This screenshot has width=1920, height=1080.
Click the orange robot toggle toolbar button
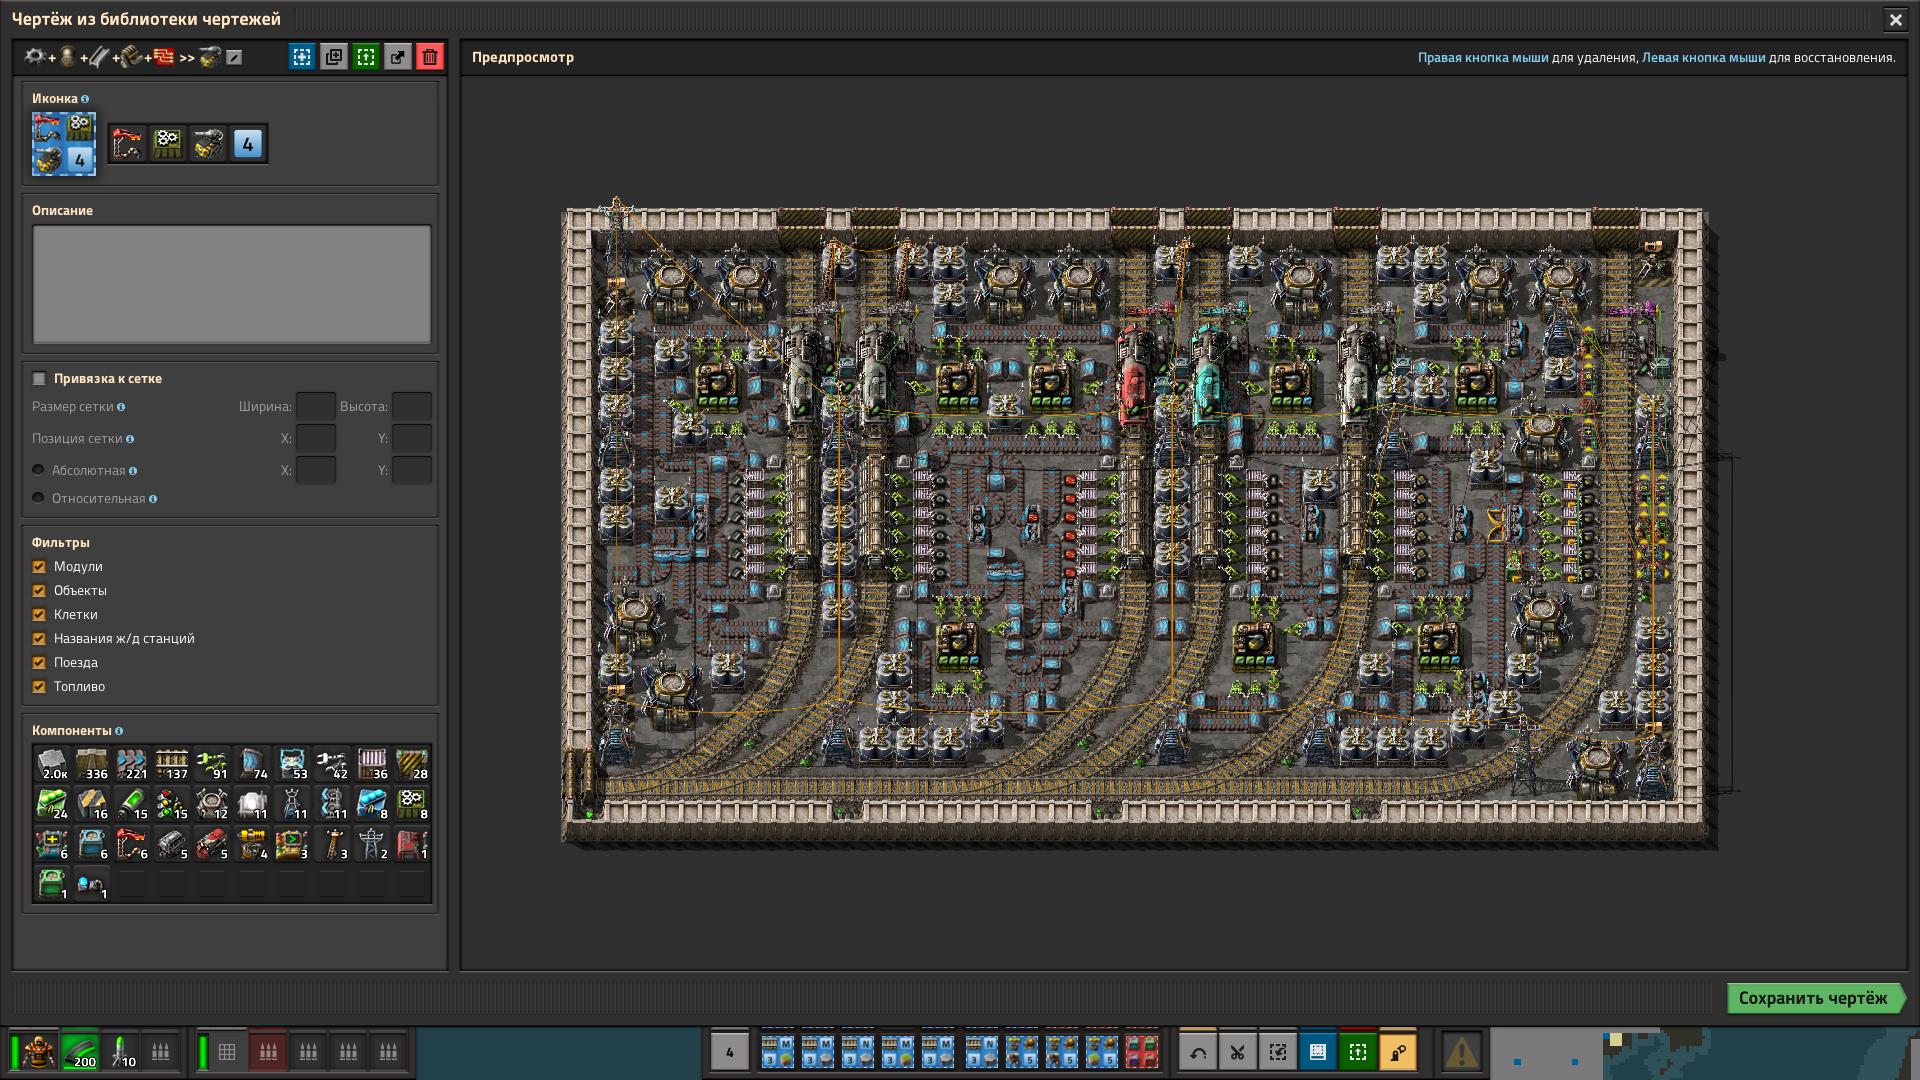tap(1398, 1052)
